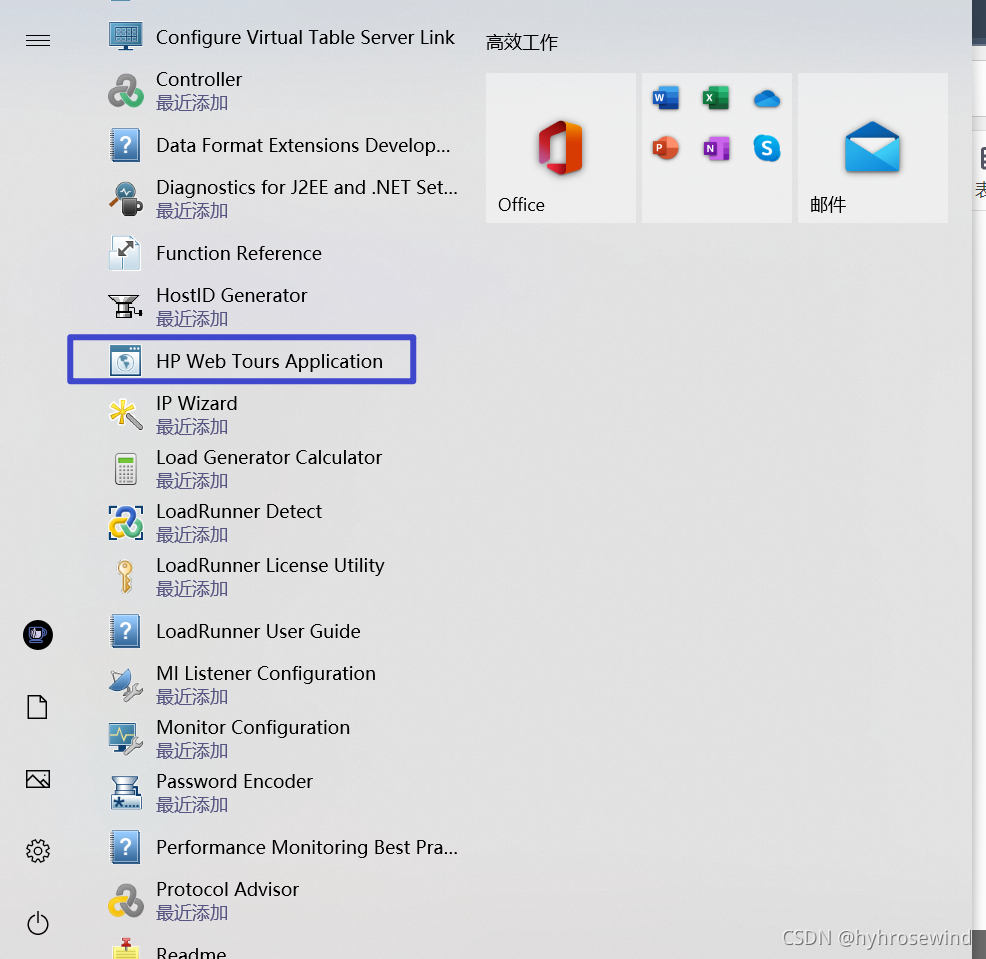
Task: Click the IP Wizard wand icon
Action: (125, 414)
